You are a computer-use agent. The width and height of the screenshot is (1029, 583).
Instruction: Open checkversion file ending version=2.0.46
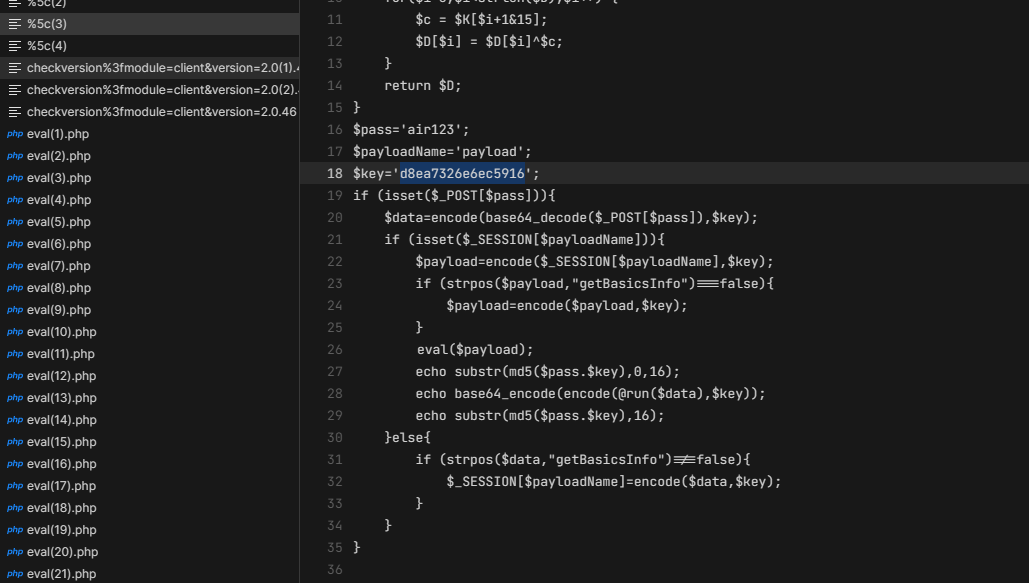click(x=150, y=112)
